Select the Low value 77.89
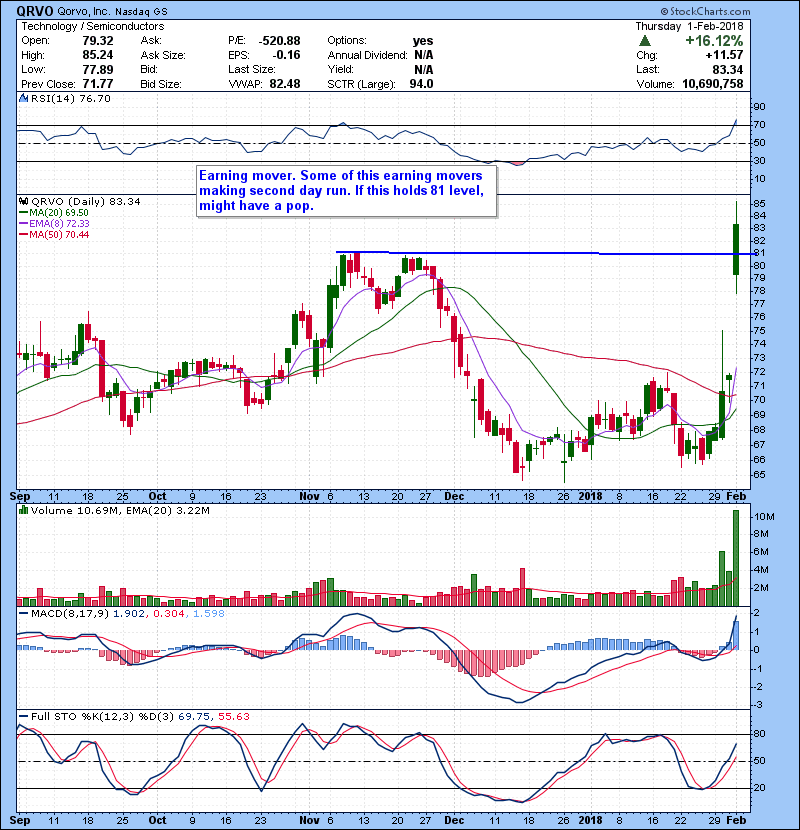 97,69
